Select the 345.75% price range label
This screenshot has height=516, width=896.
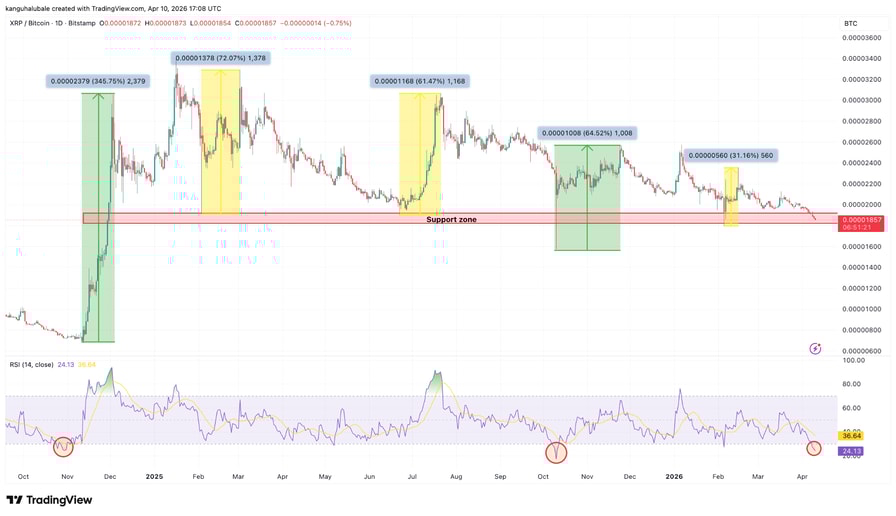click(98, 81)
